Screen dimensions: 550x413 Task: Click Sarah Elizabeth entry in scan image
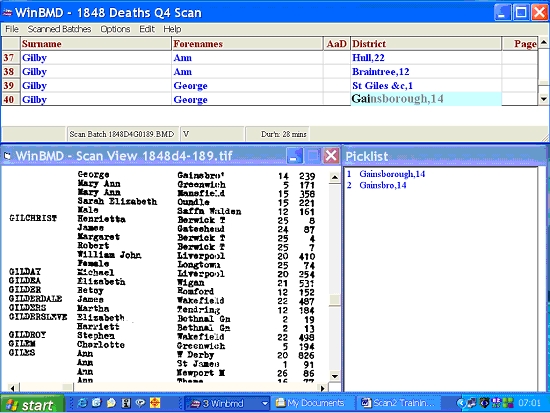117,201
